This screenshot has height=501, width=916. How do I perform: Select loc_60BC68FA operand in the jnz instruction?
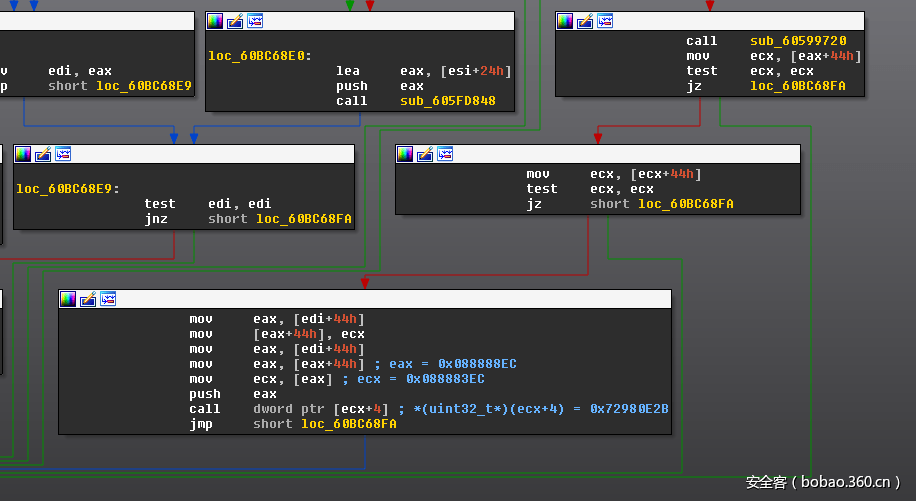tap(303, 219)
